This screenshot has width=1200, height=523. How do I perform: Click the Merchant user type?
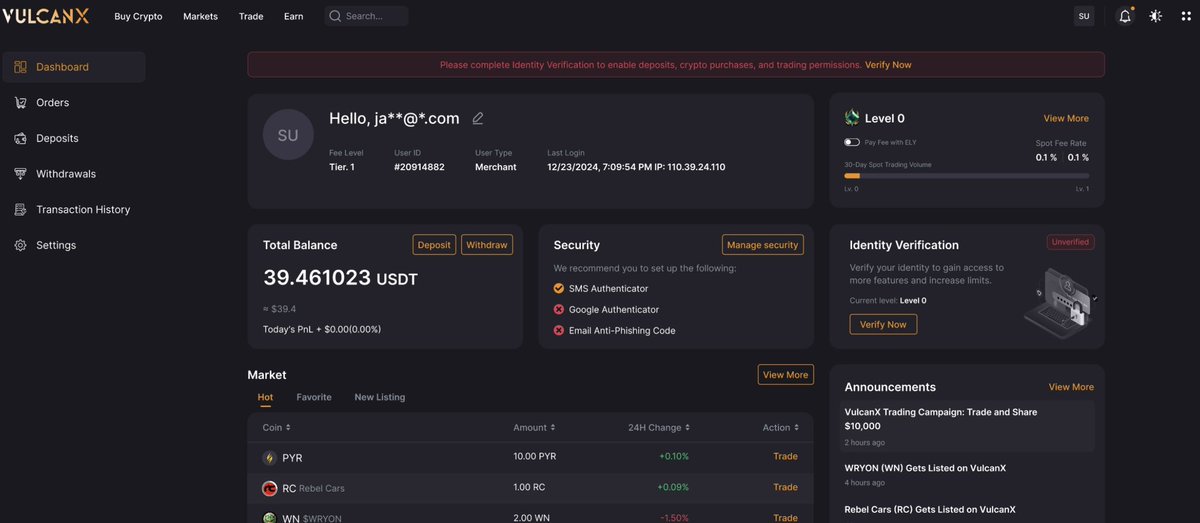(496, 167)
